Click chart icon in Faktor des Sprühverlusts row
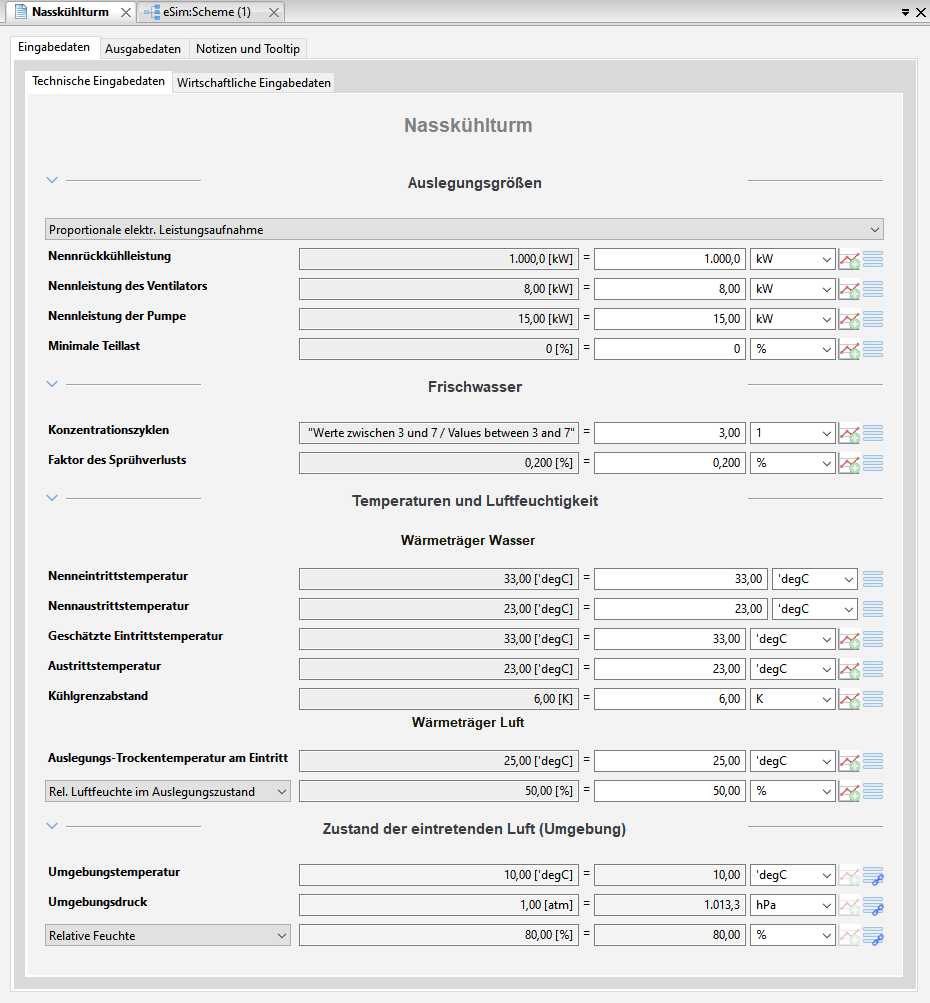This screenshot has width=930, height=1003. coord(849,464)
